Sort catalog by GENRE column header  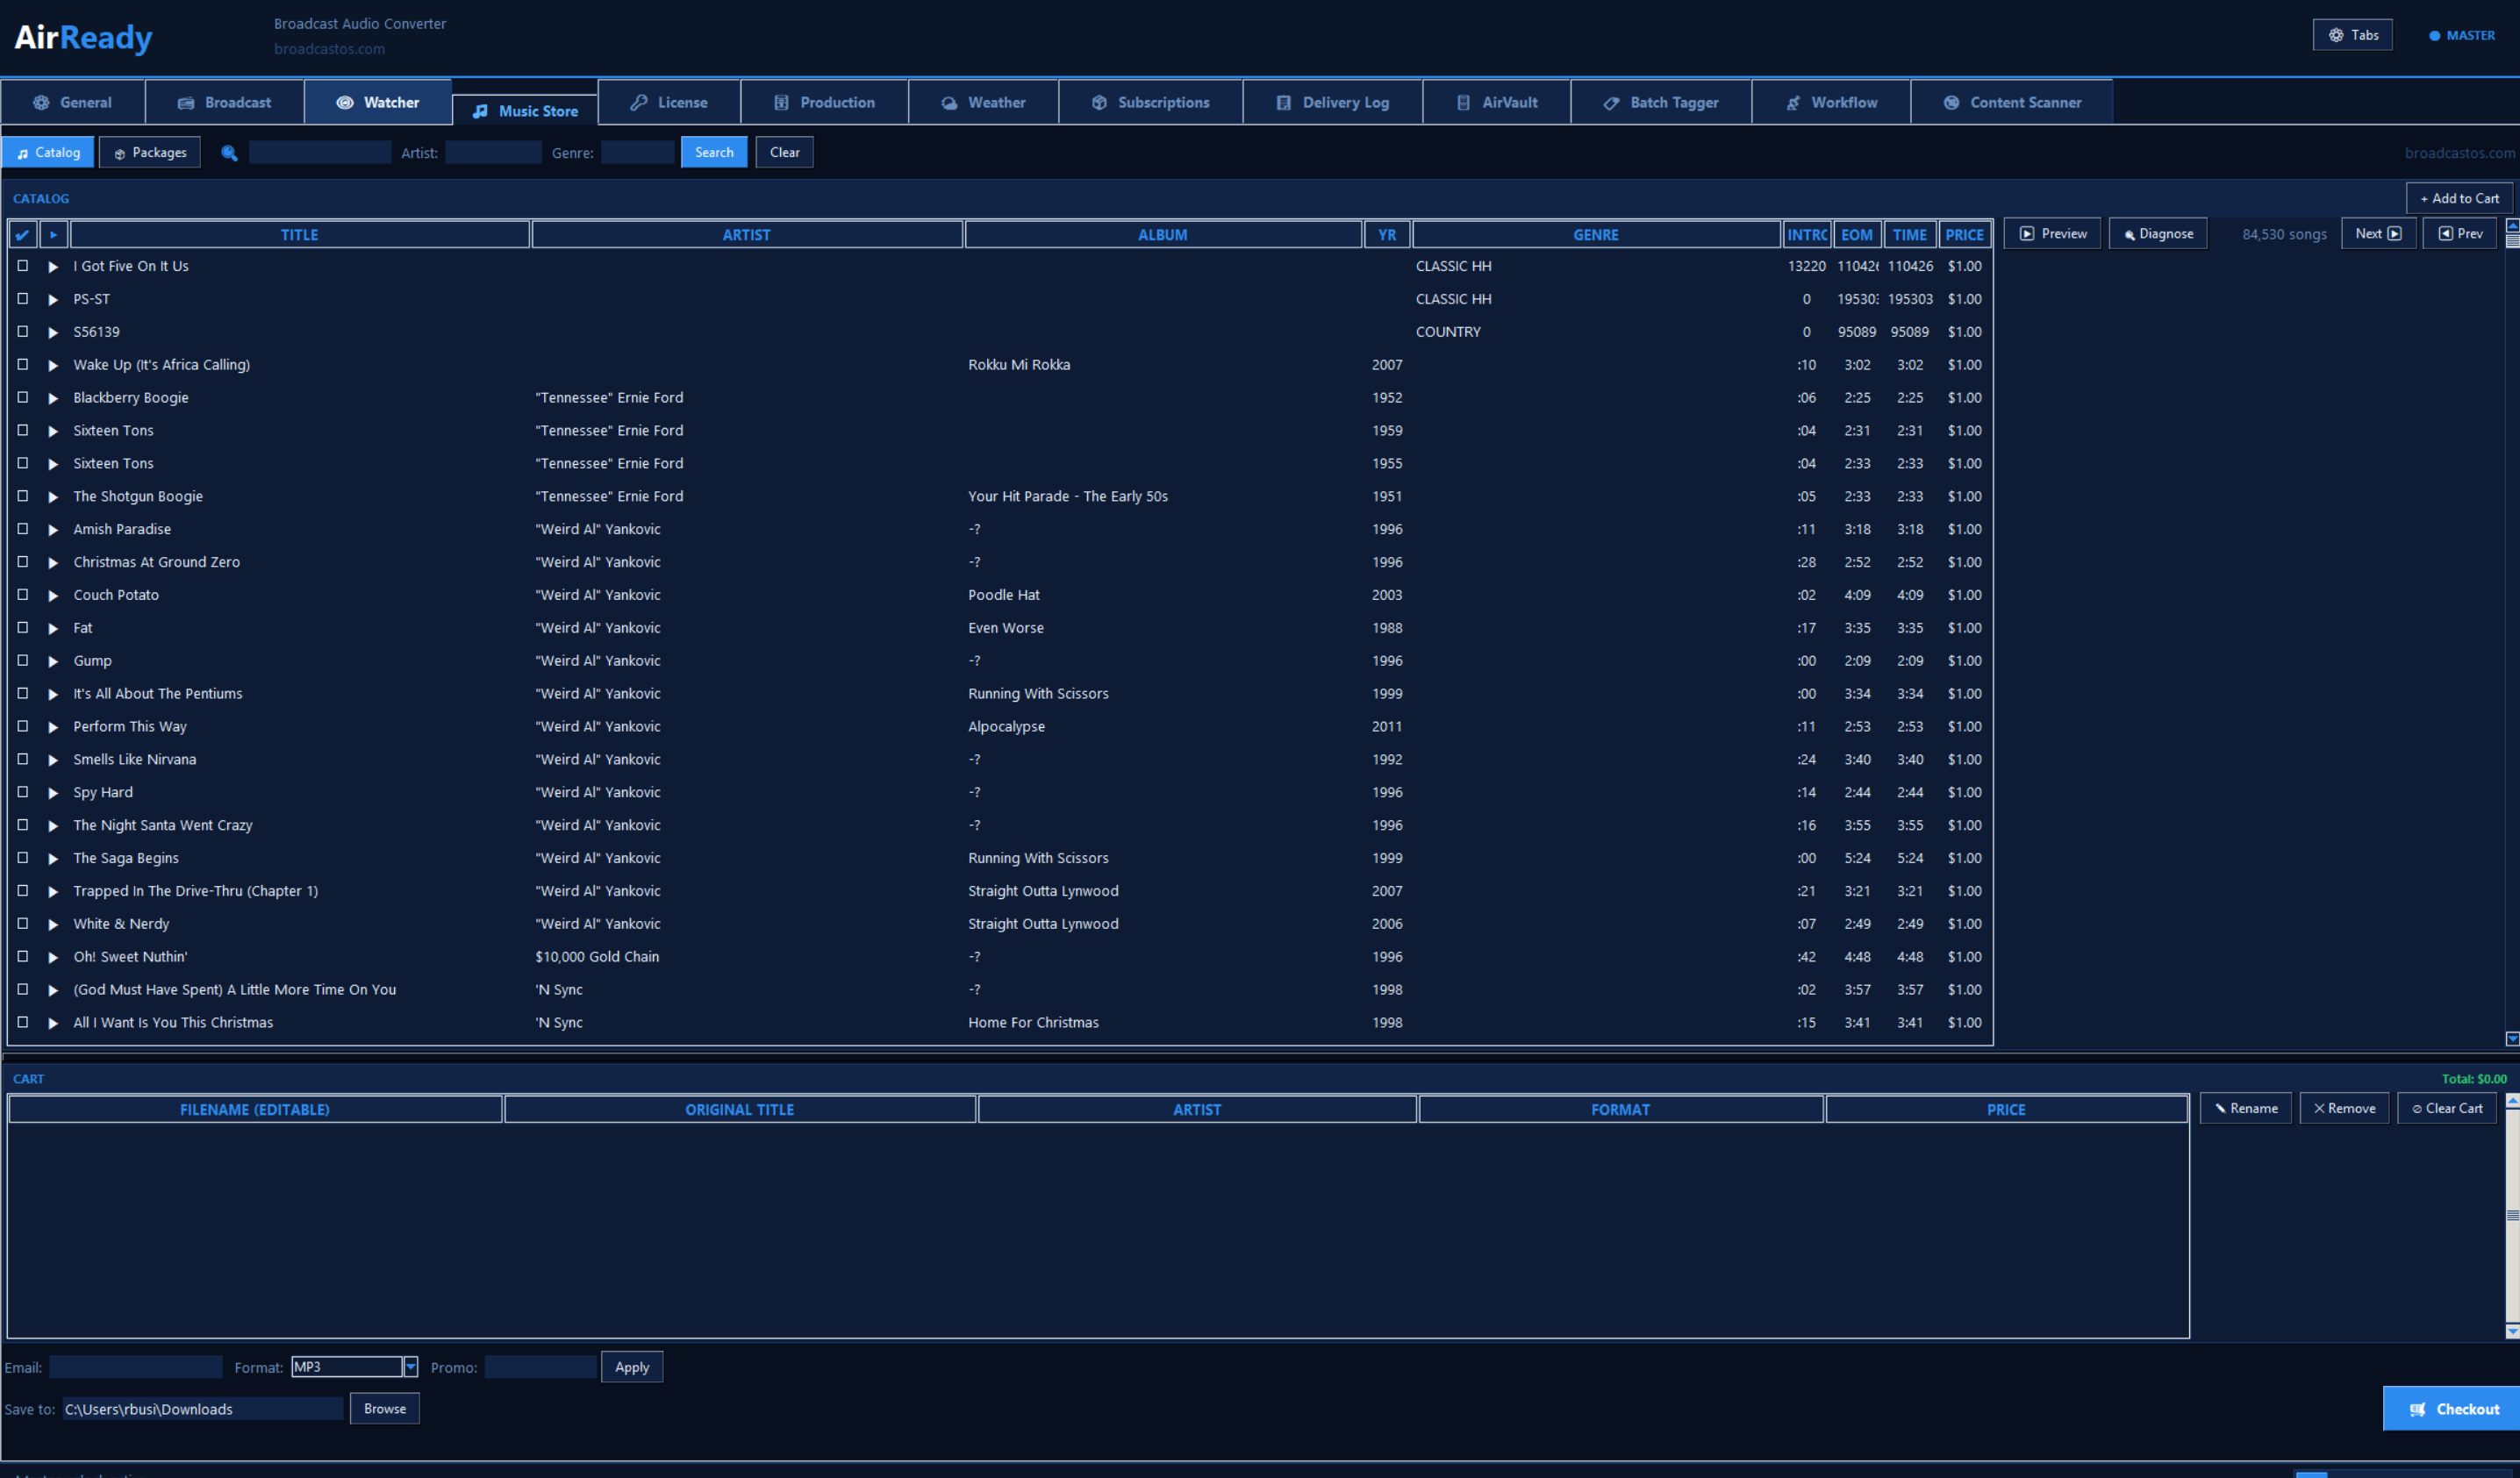click(1596, 235)
